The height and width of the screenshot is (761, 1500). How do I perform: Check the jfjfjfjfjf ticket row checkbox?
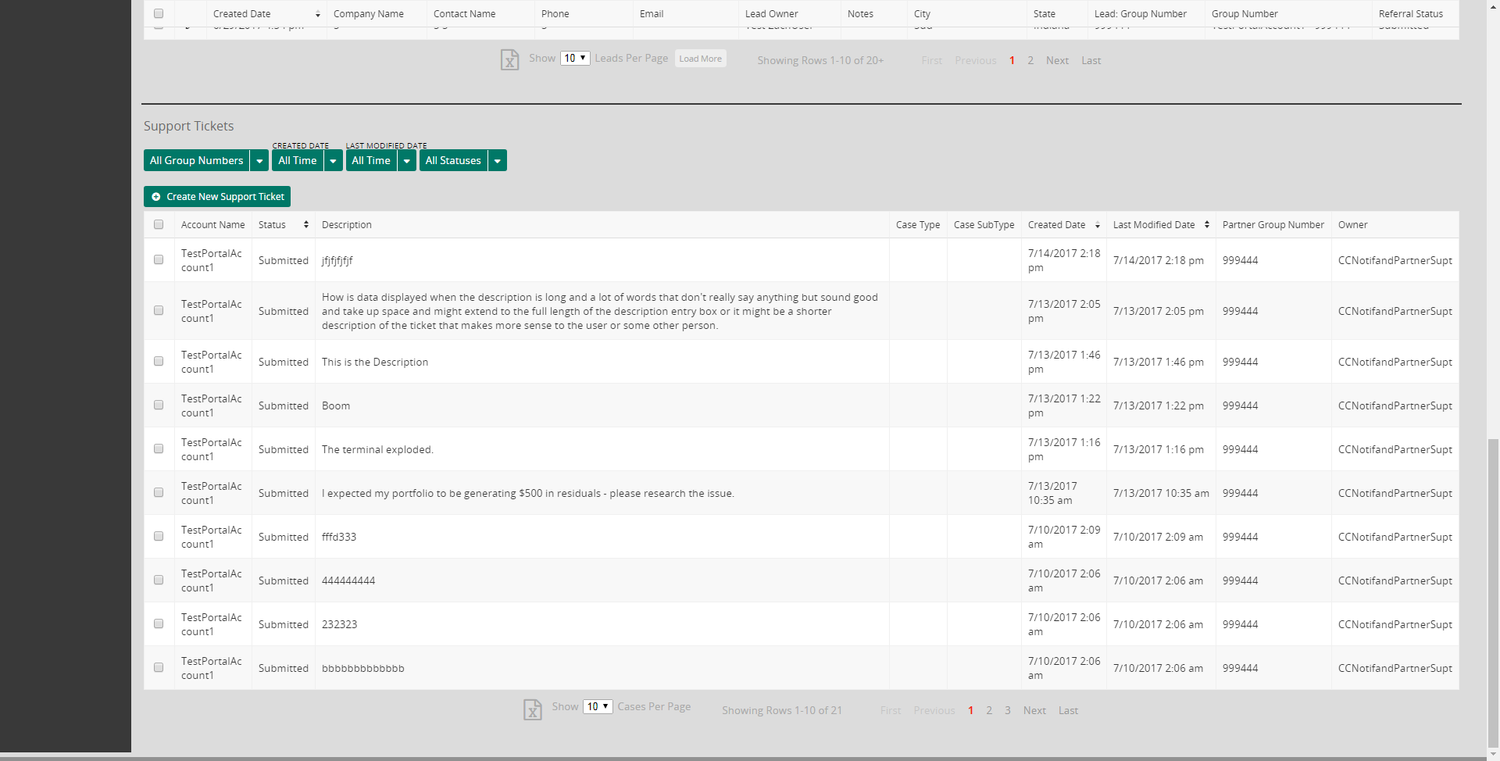click(x=158, y=260)
